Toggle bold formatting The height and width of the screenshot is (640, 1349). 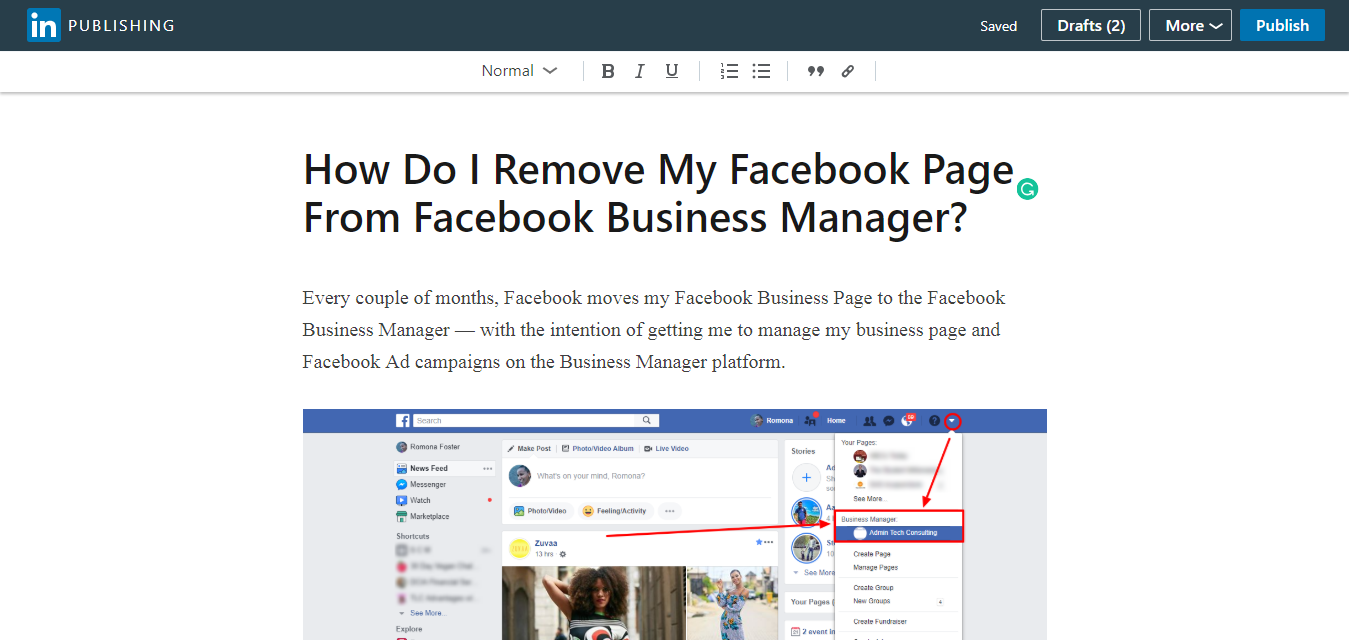click(608, 71)
